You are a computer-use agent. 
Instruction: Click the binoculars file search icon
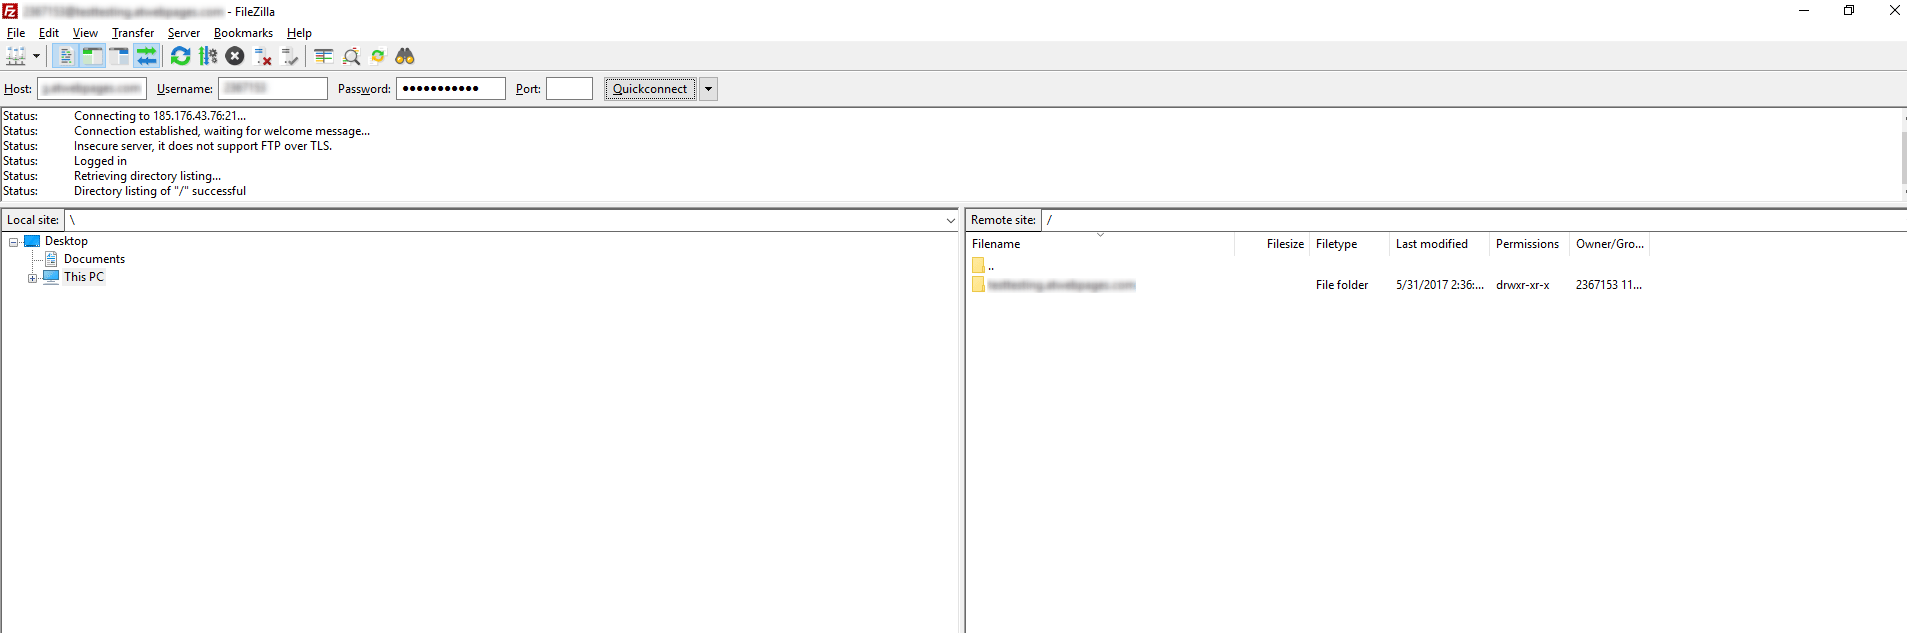[x=405, y=57]
